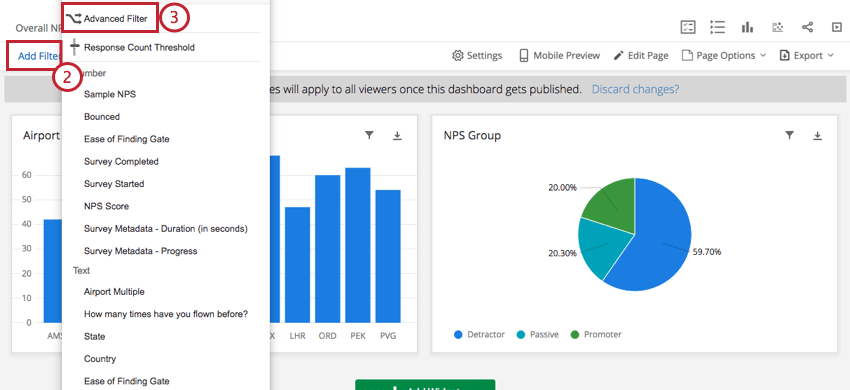Select Survey Started filter field
The image size is (850, 390).
[x=114, y=184]
